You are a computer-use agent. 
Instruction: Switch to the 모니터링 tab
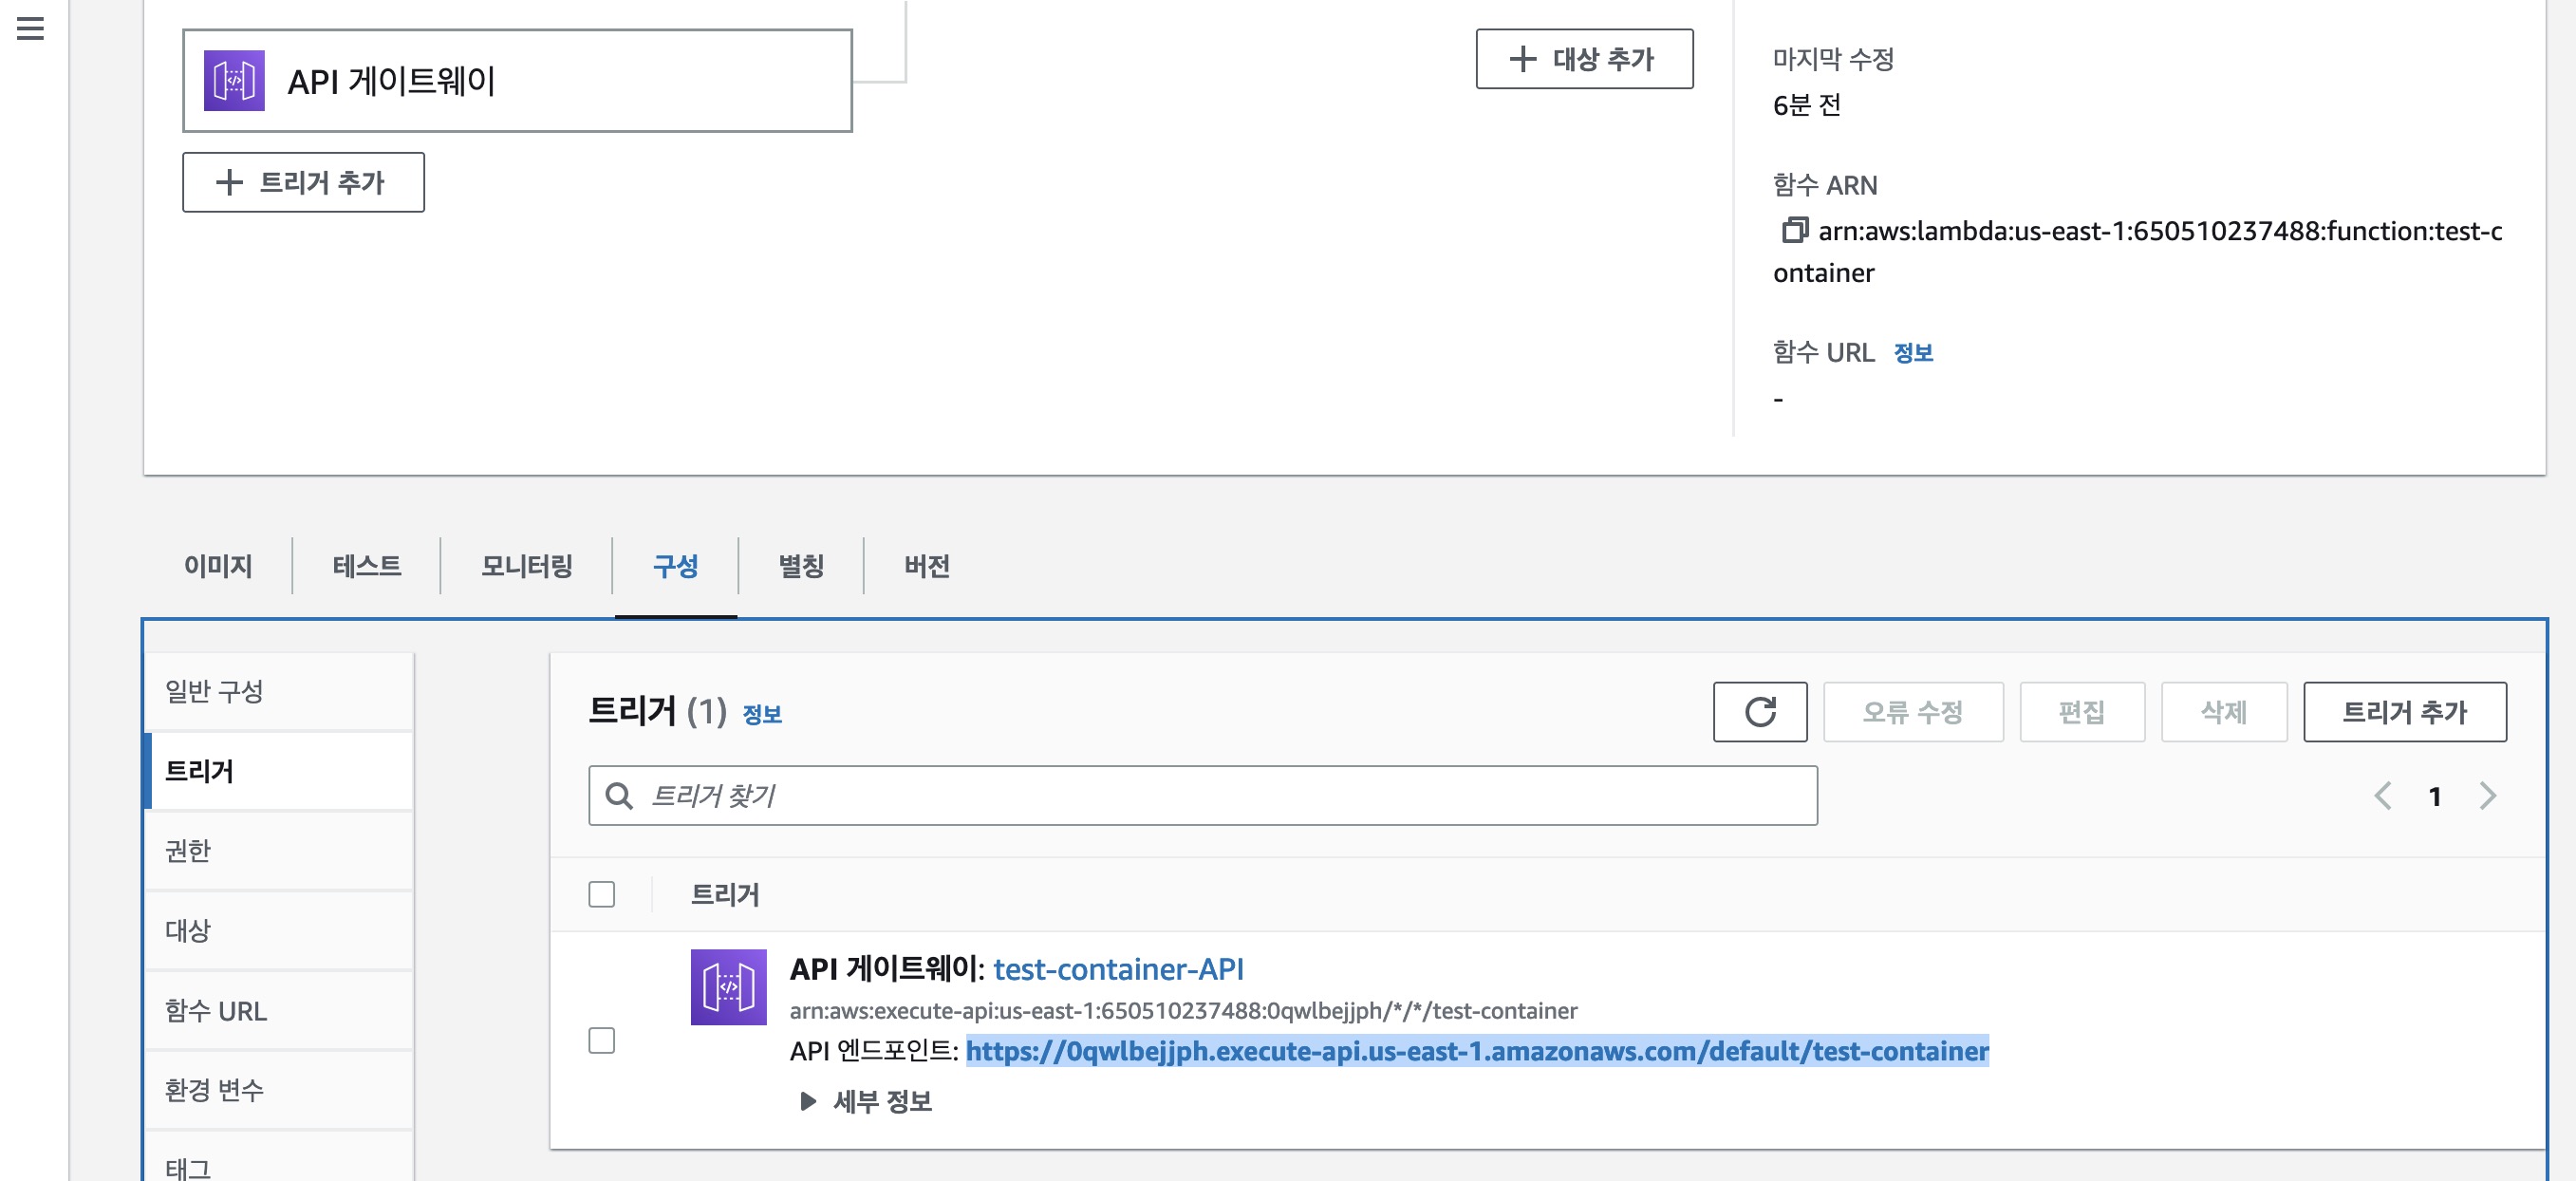tap(526, 566)
